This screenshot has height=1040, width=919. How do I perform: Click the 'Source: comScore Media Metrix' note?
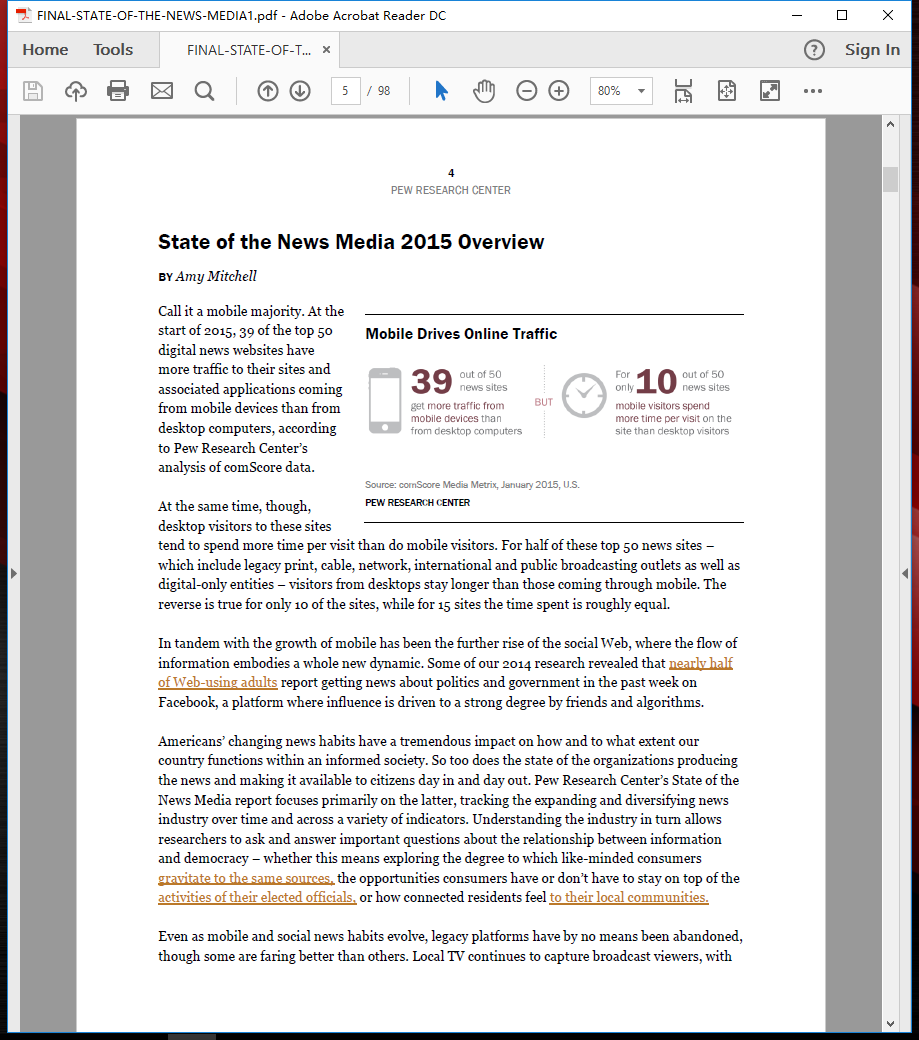472,485
